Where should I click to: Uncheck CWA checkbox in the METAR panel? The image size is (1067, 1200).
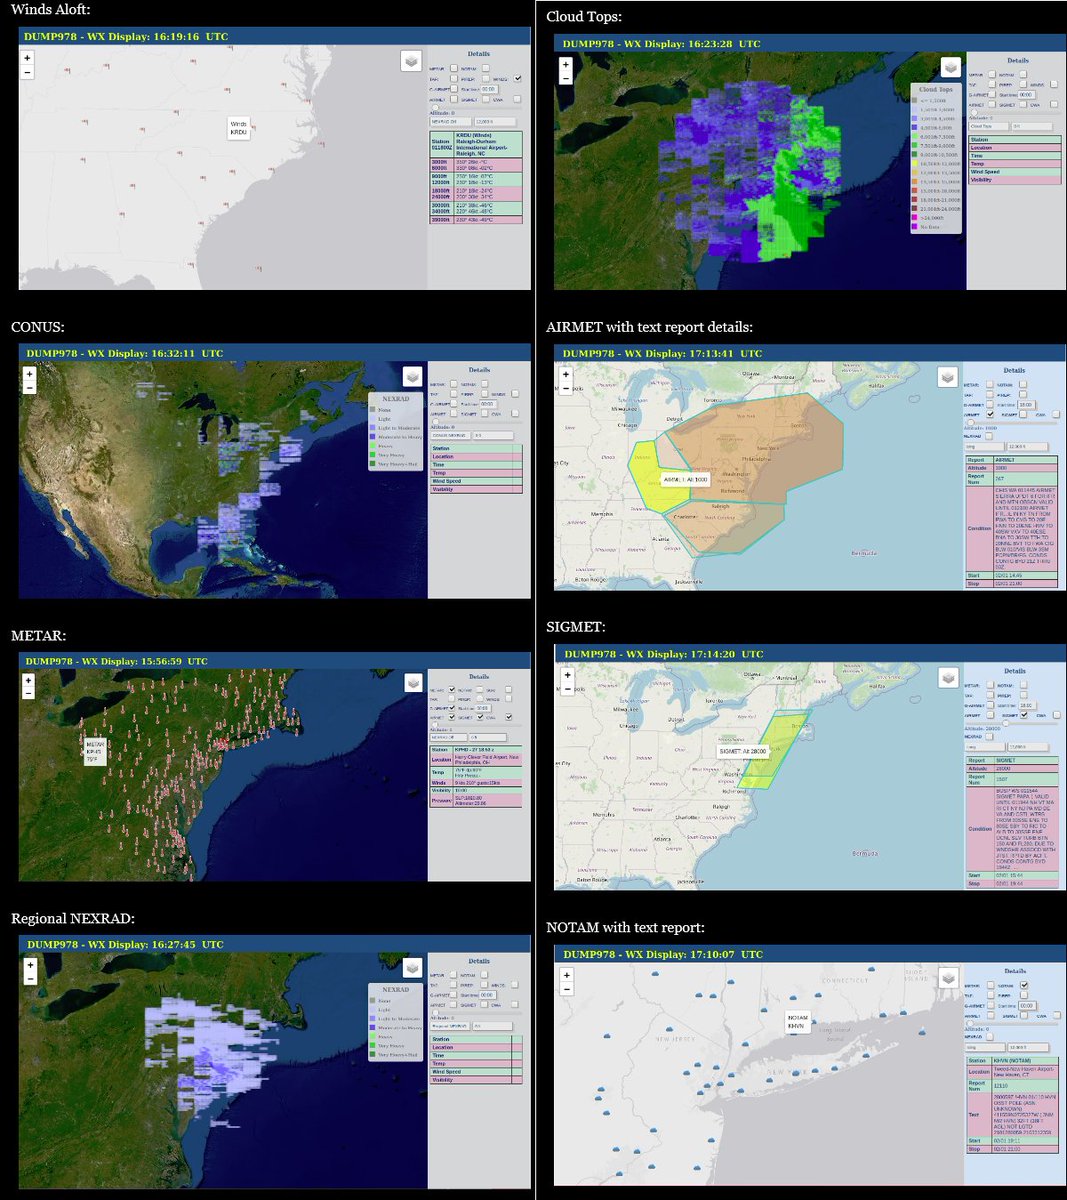tap(508, 717)
